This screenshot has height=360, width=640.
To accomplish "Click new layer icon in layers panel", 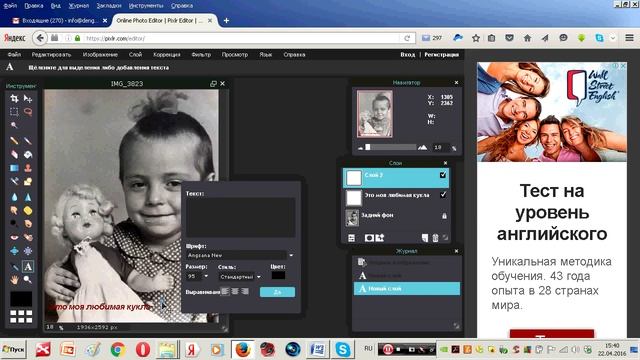I will point(425,238).
